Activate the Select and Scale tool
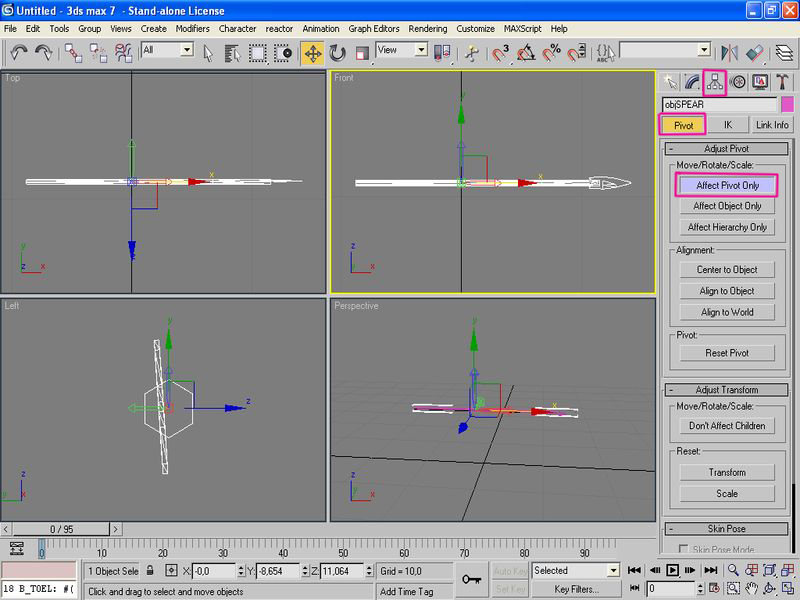 point(362,53)
